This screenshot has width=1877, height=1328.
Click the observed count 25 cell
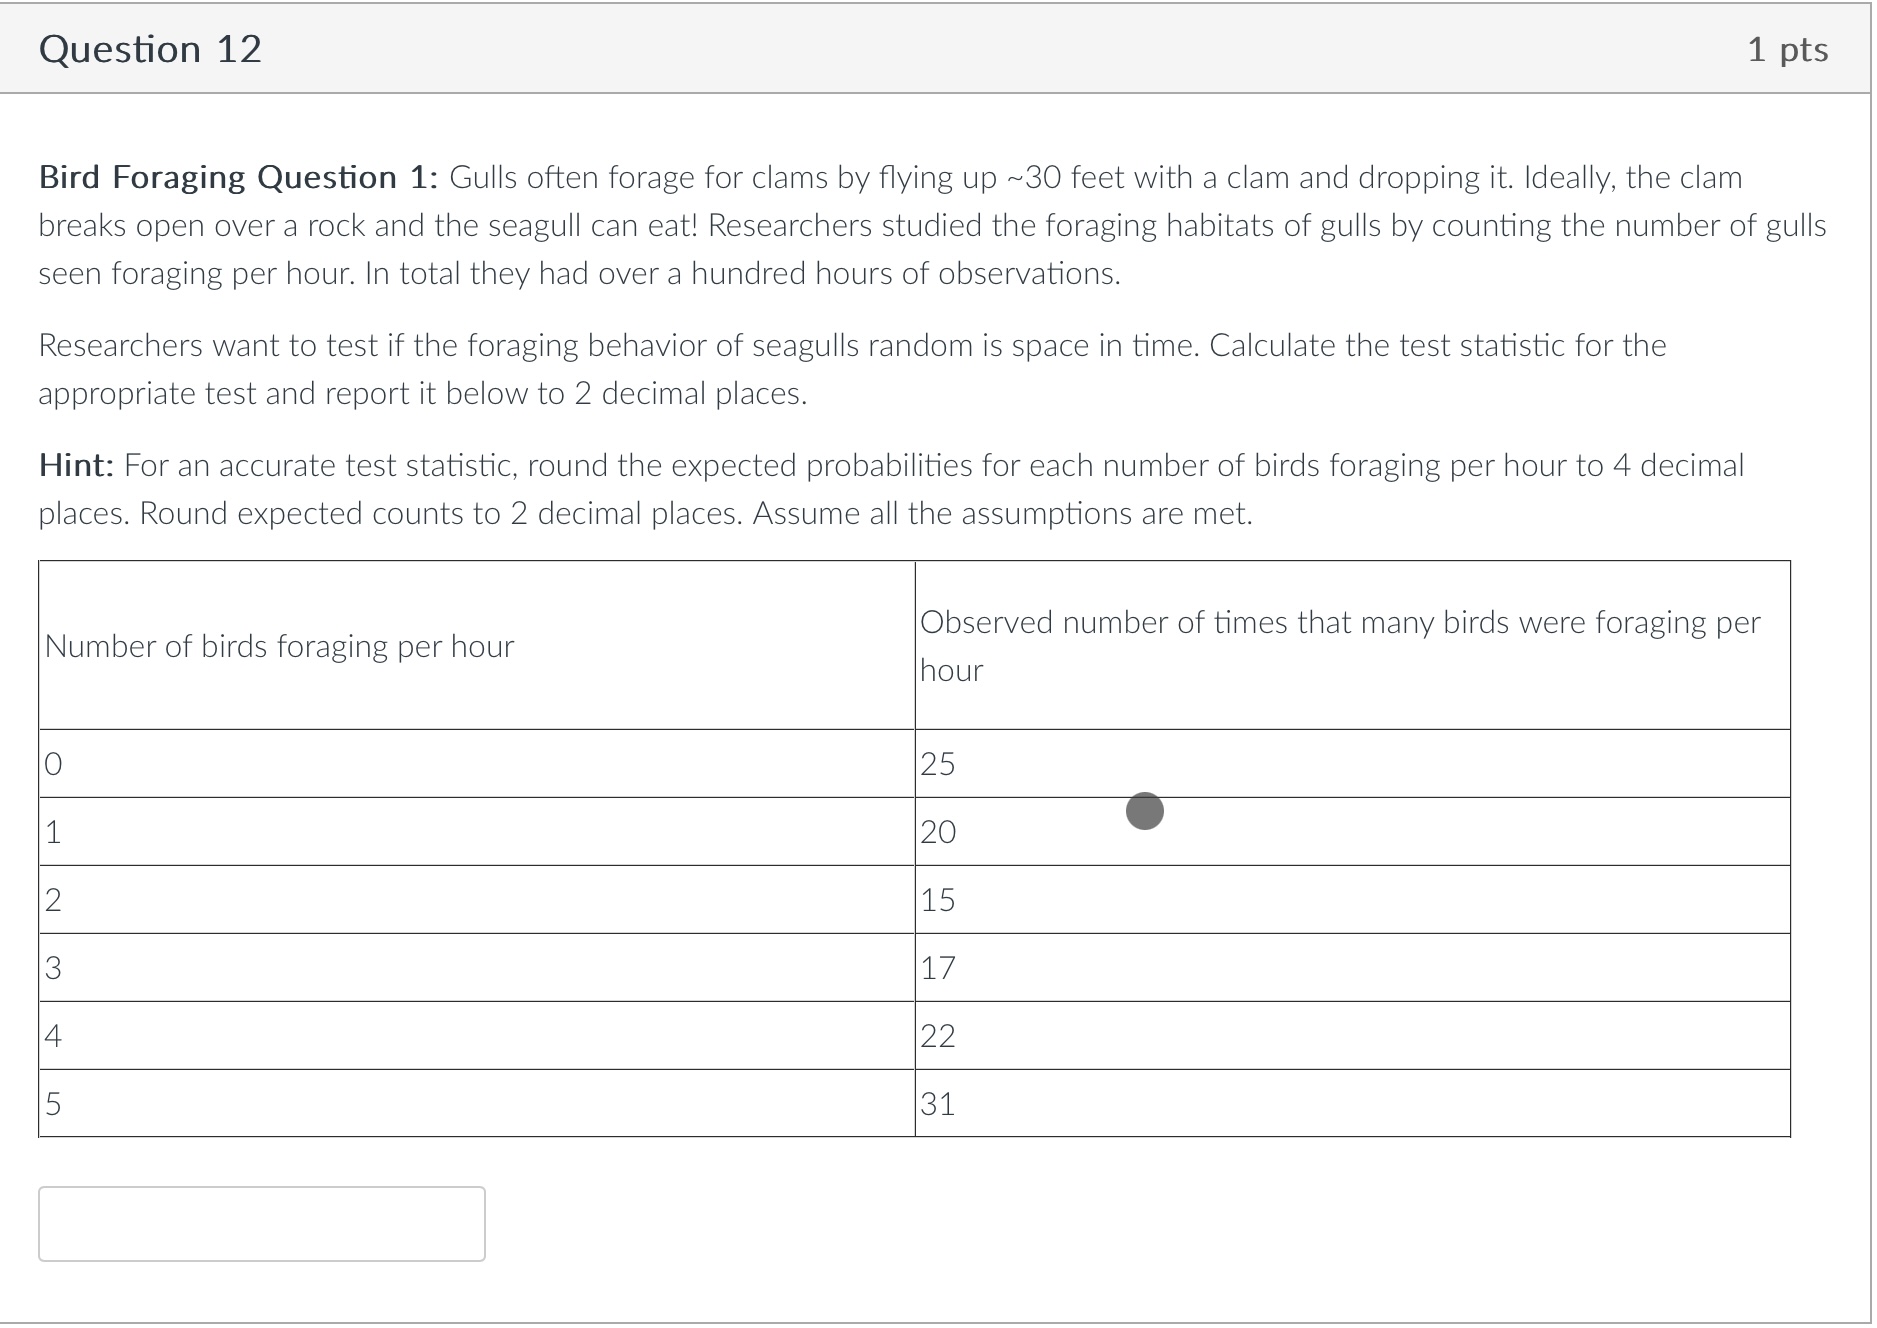(938, 763)
